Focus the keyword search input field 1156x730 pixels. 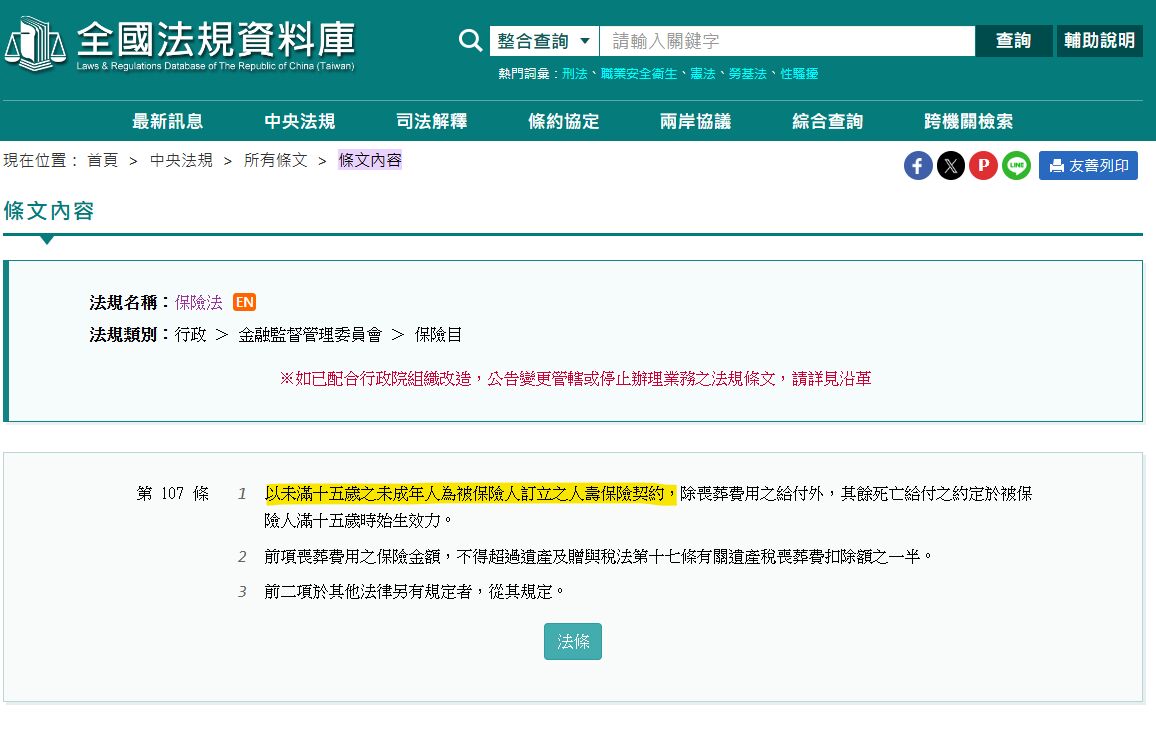tap(787, 41)
